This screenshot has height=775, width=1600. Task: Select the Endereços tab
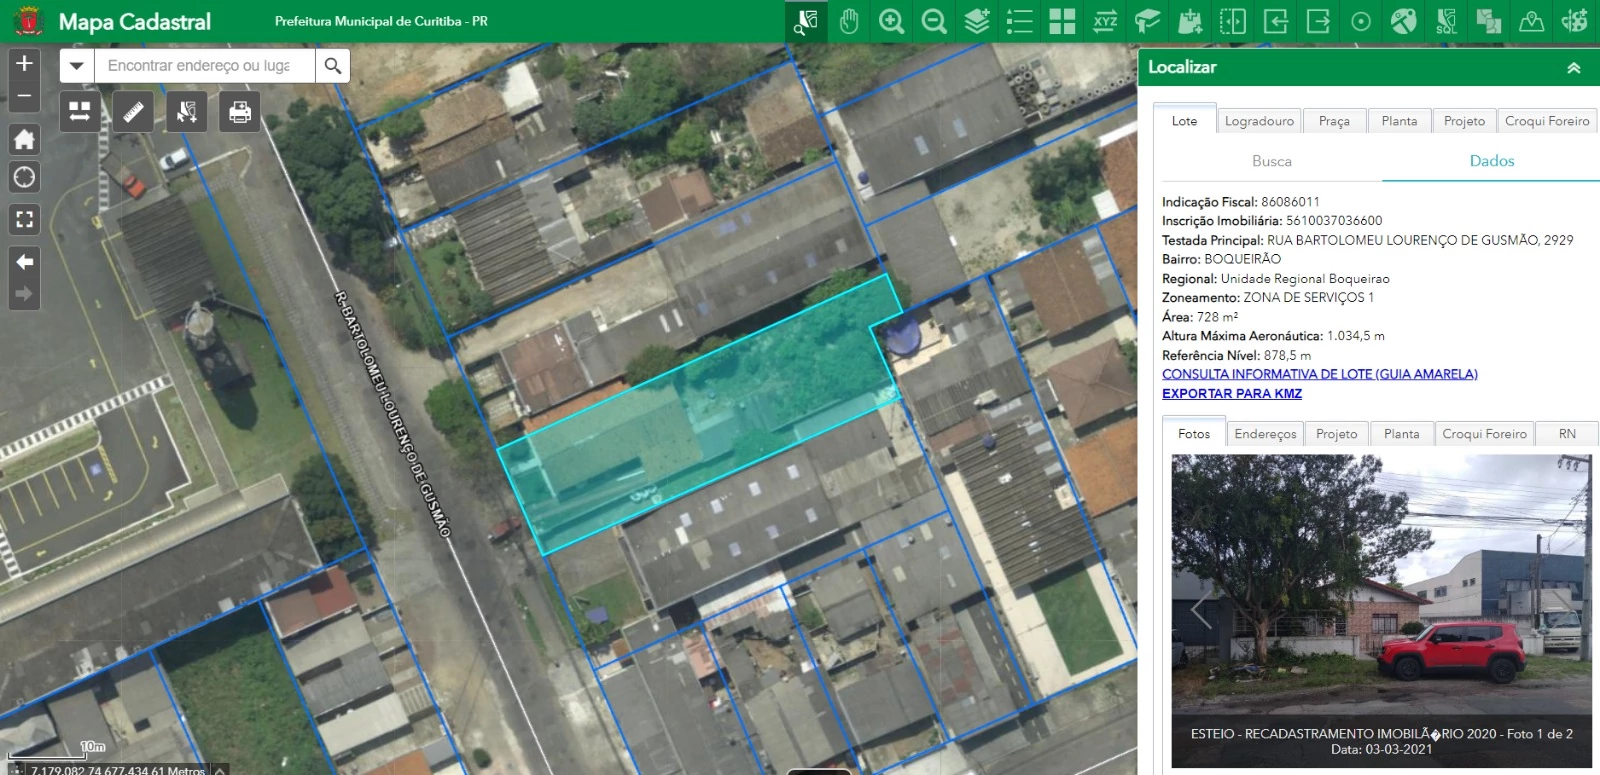point(1265,434)
